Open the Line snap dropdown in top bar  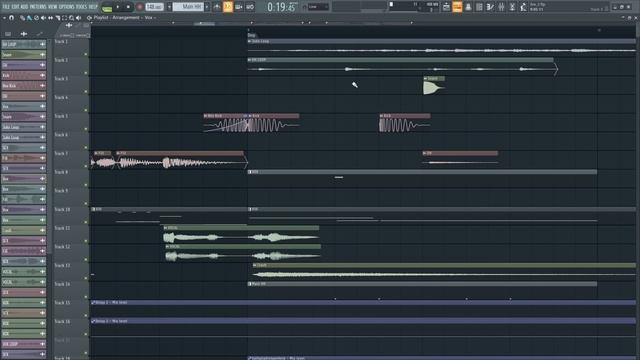pyautogui.click(x=318, y=7)
